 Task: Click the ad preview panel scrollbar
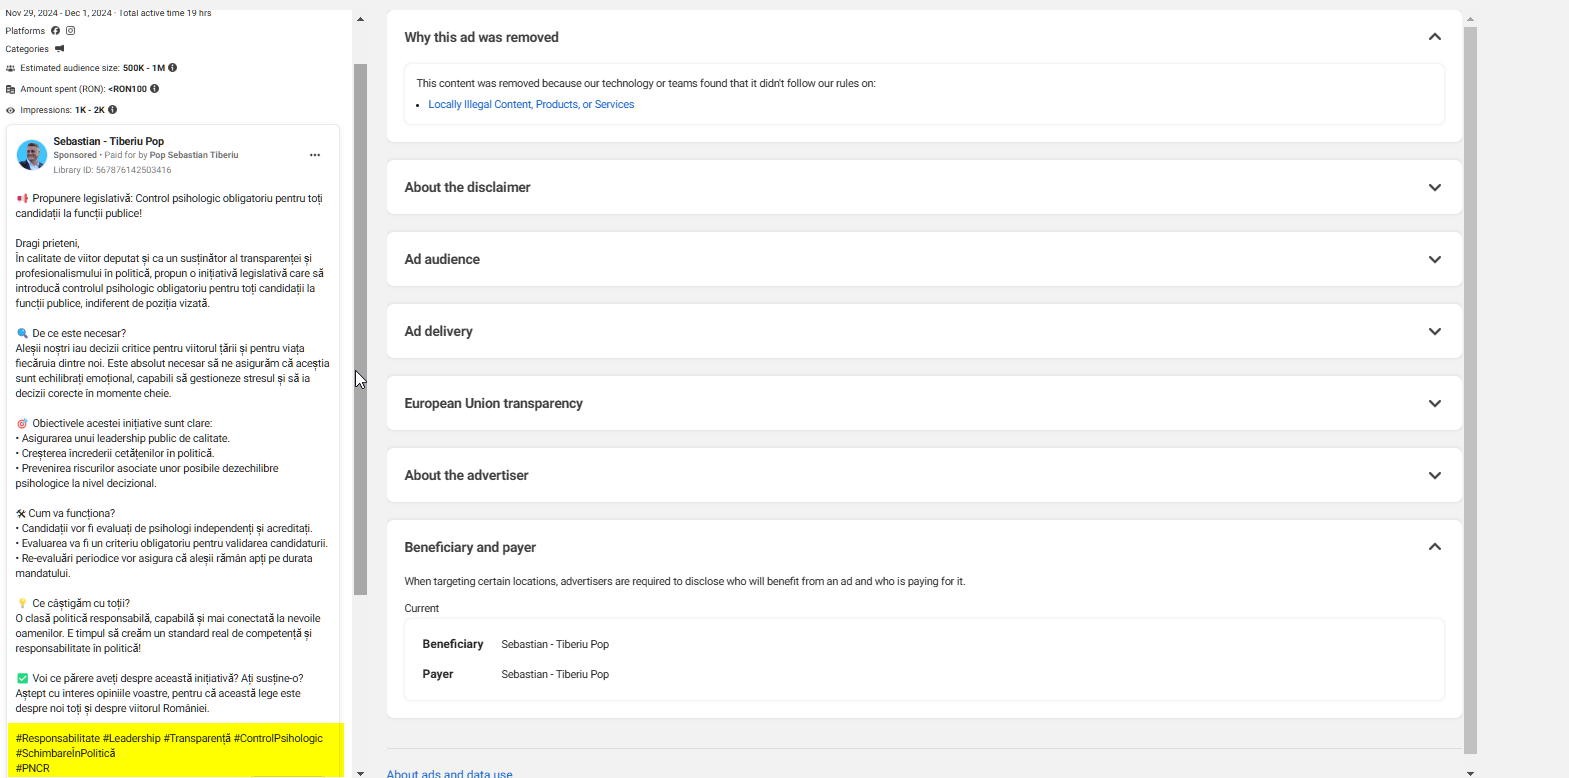tap(360, 330)
